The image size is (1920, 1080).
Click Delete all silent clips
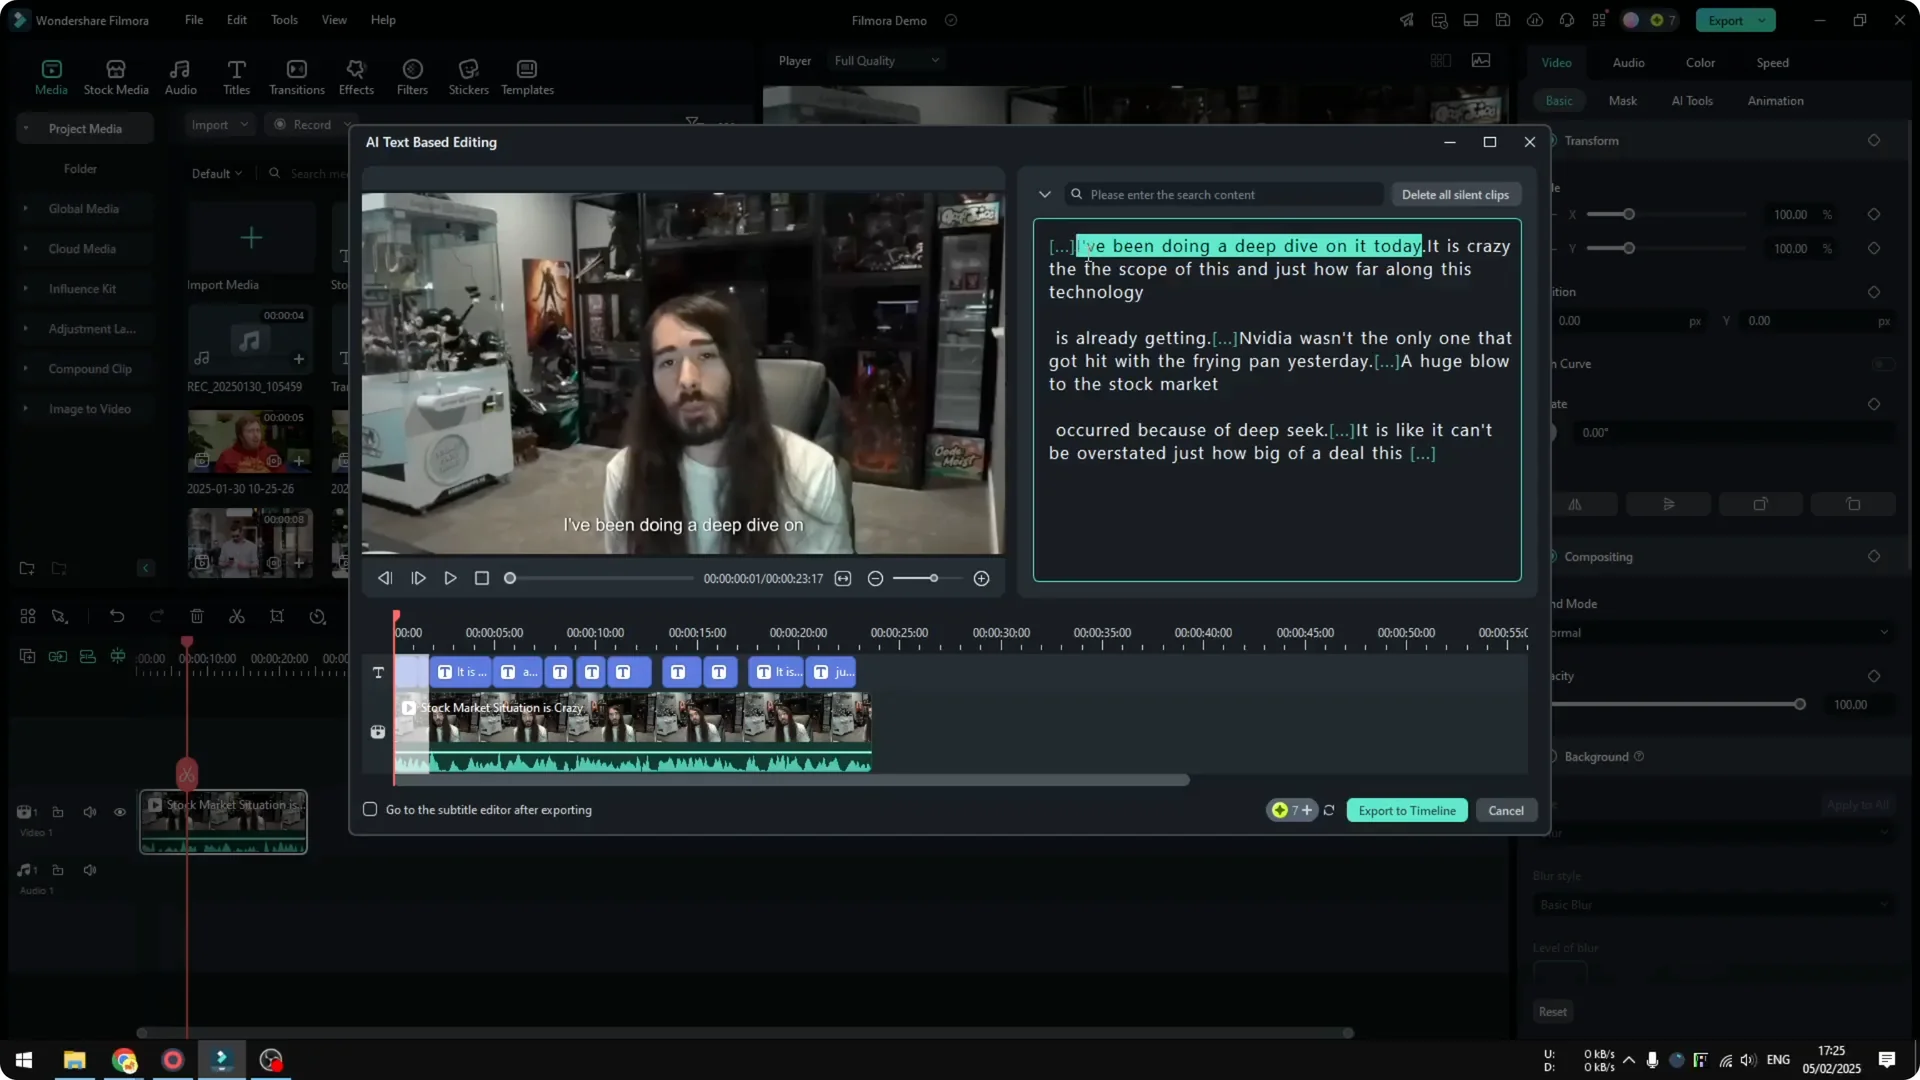tap(1455, 194)
